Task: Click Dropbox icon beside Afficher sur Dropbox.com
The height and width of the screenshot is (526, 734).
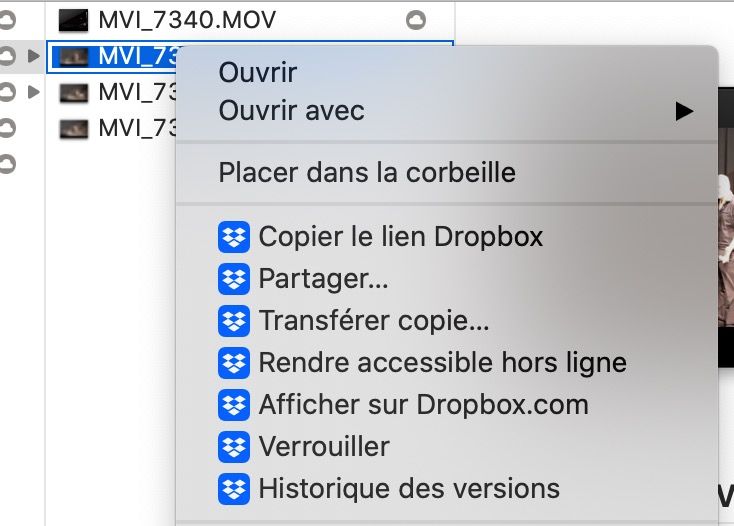Action: (x=233, y=405)
